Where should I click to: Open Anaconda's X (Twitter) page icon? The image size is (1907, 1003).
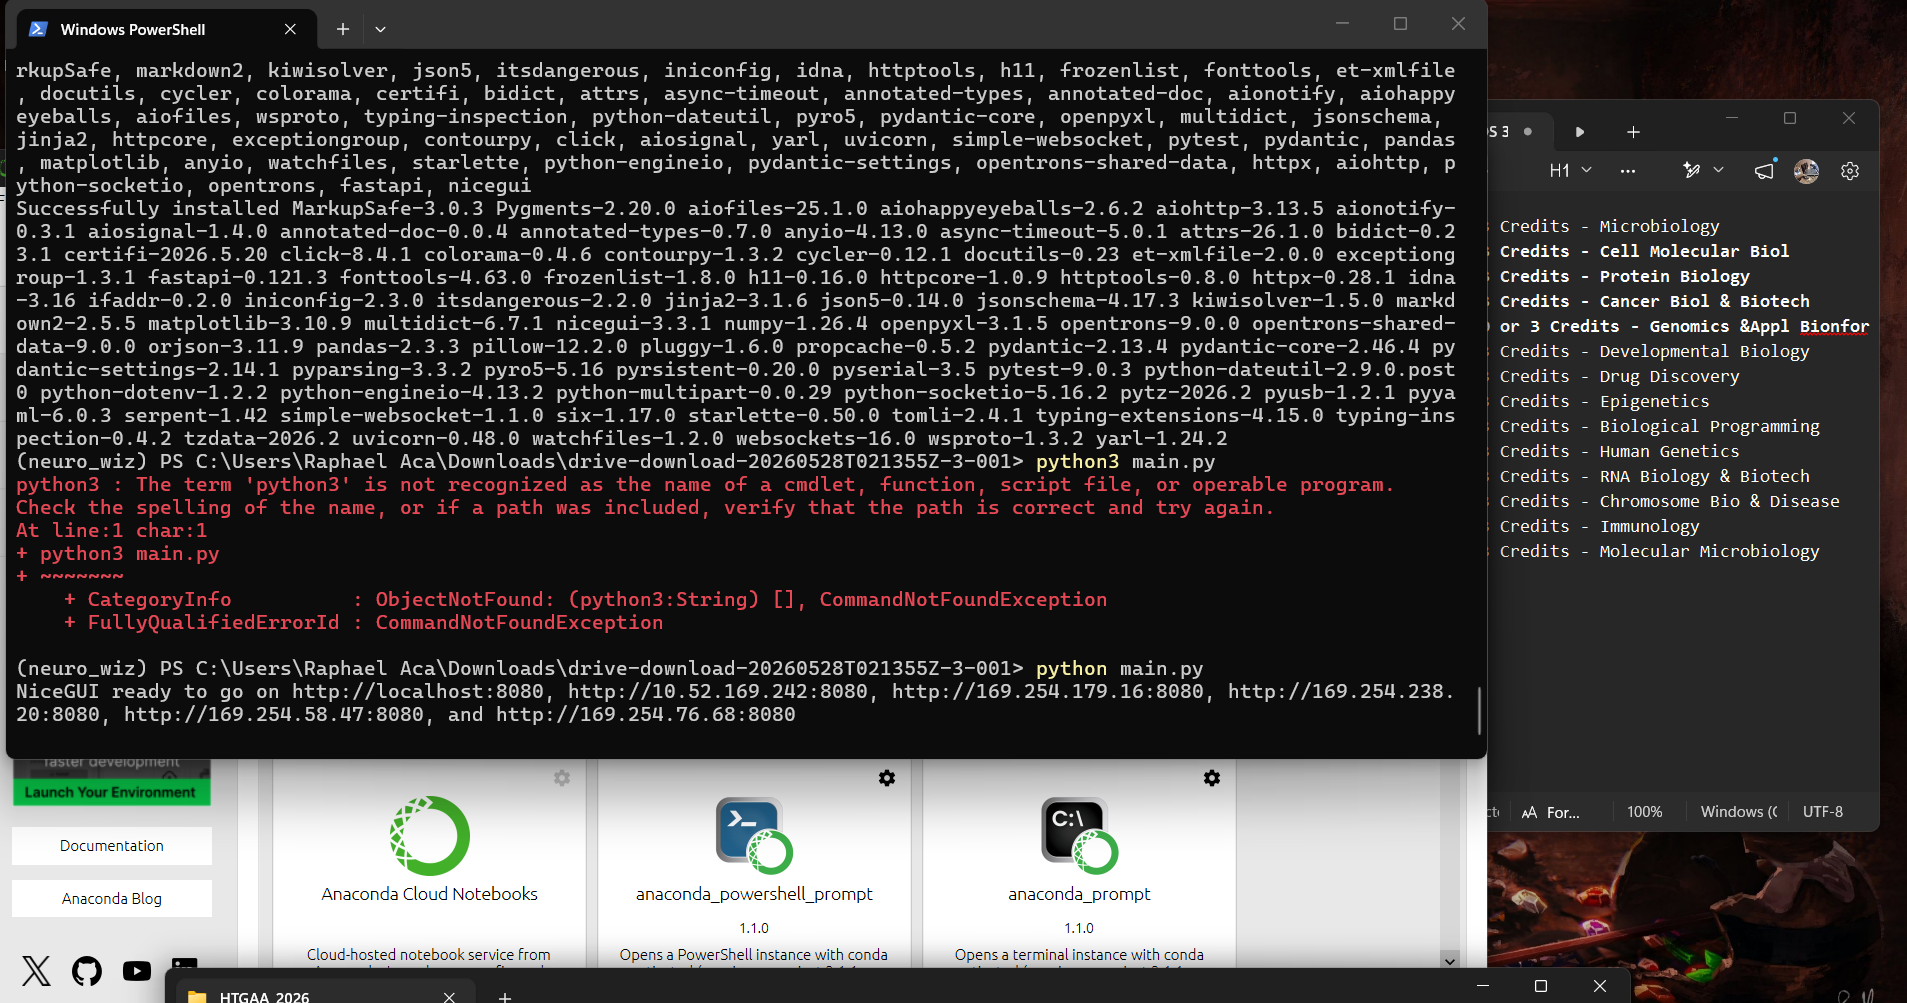point(36,971)
